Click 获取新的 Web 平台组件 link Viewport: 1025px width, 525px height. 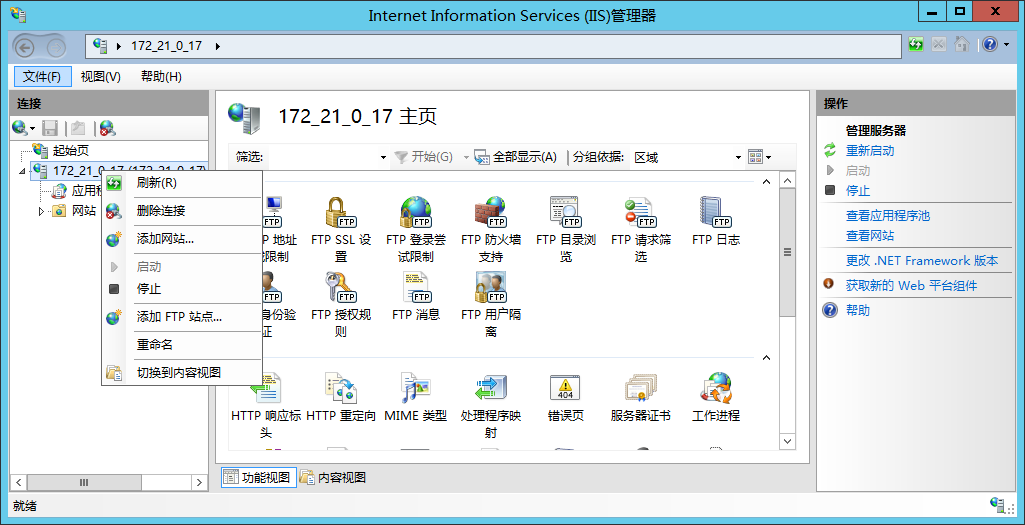point(911,285)
